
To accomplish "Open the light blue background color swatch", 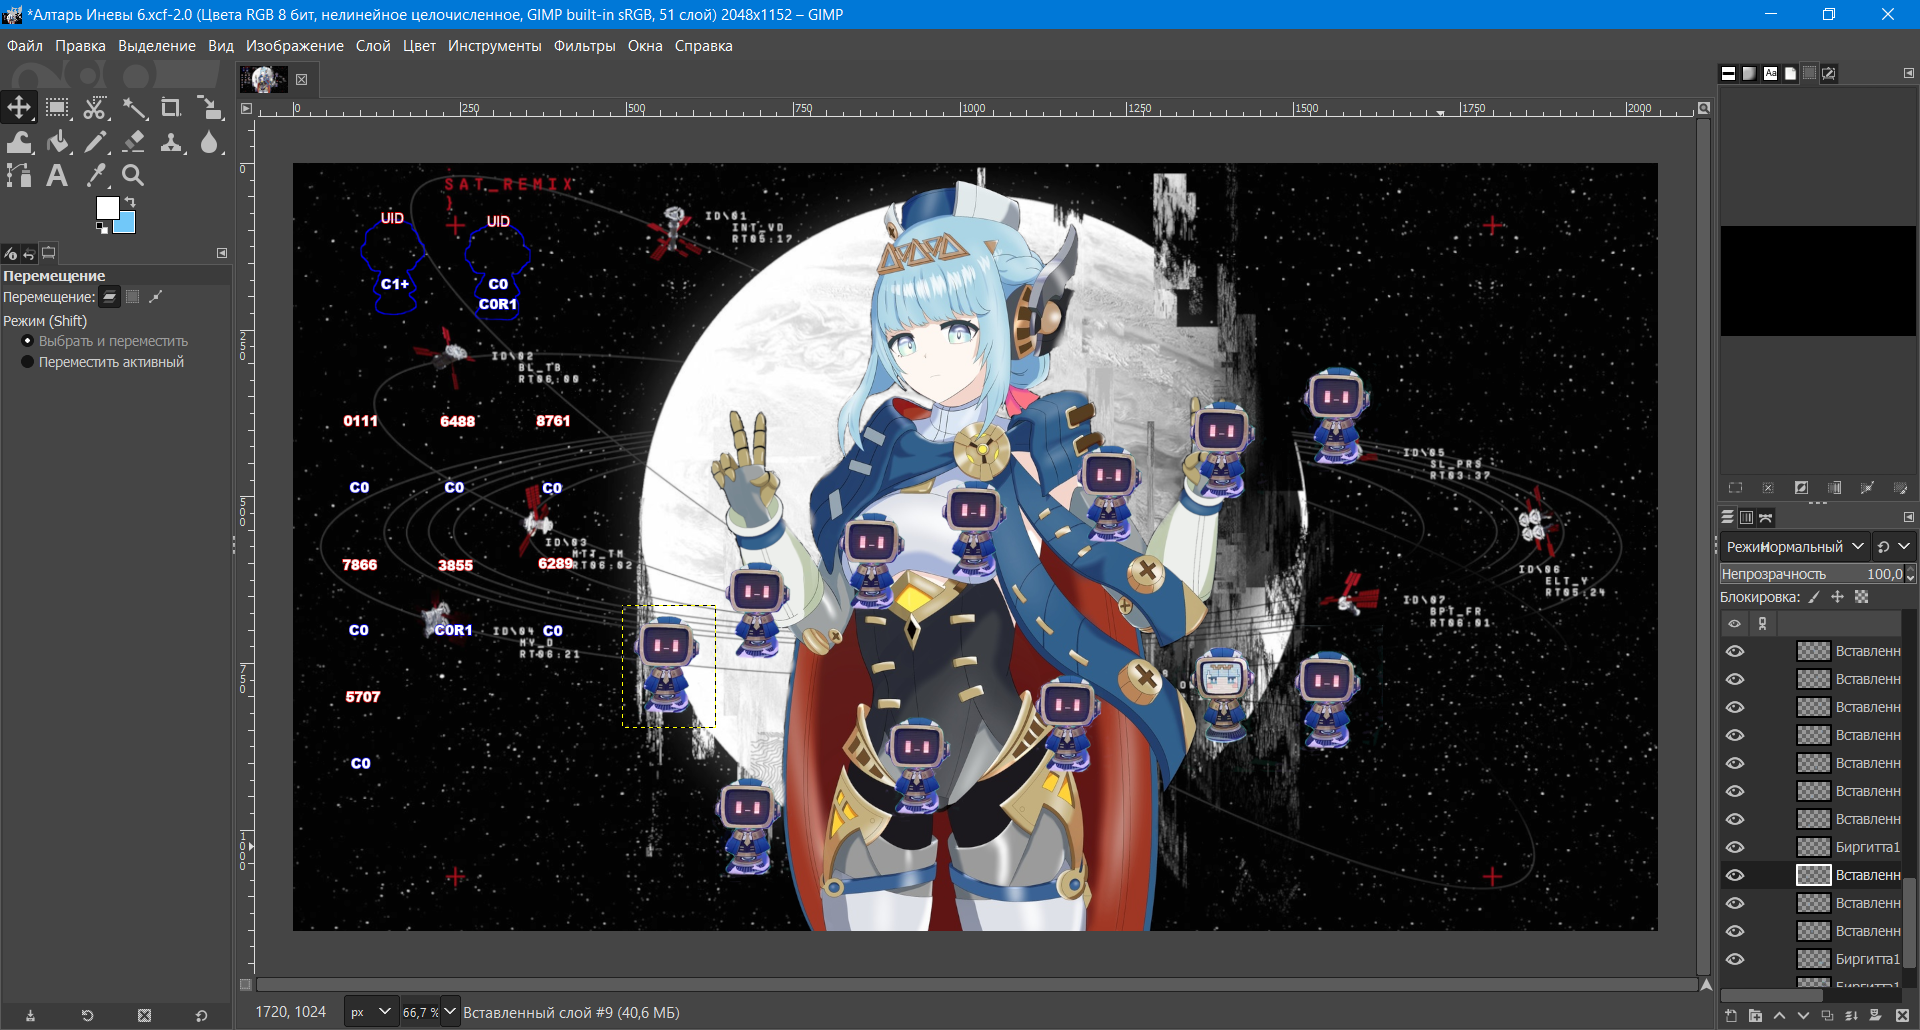I will 127,224.
